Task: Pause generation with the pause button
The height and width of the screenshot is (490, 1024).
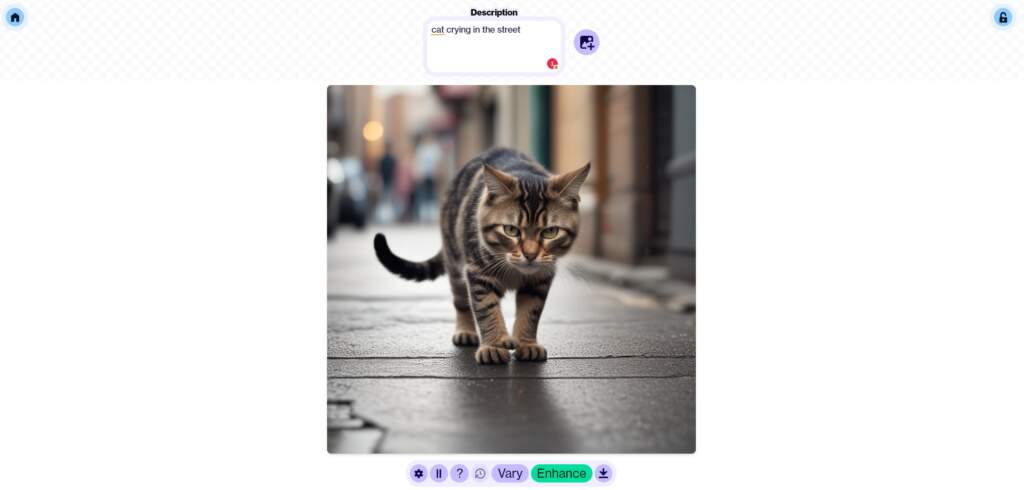Action: tap(439, 473)
